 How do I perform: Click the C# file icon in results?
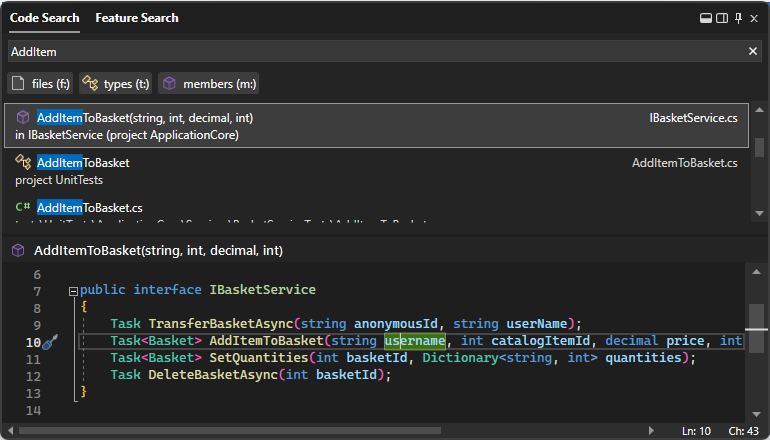pyautogui.click(x=23, y=207)
